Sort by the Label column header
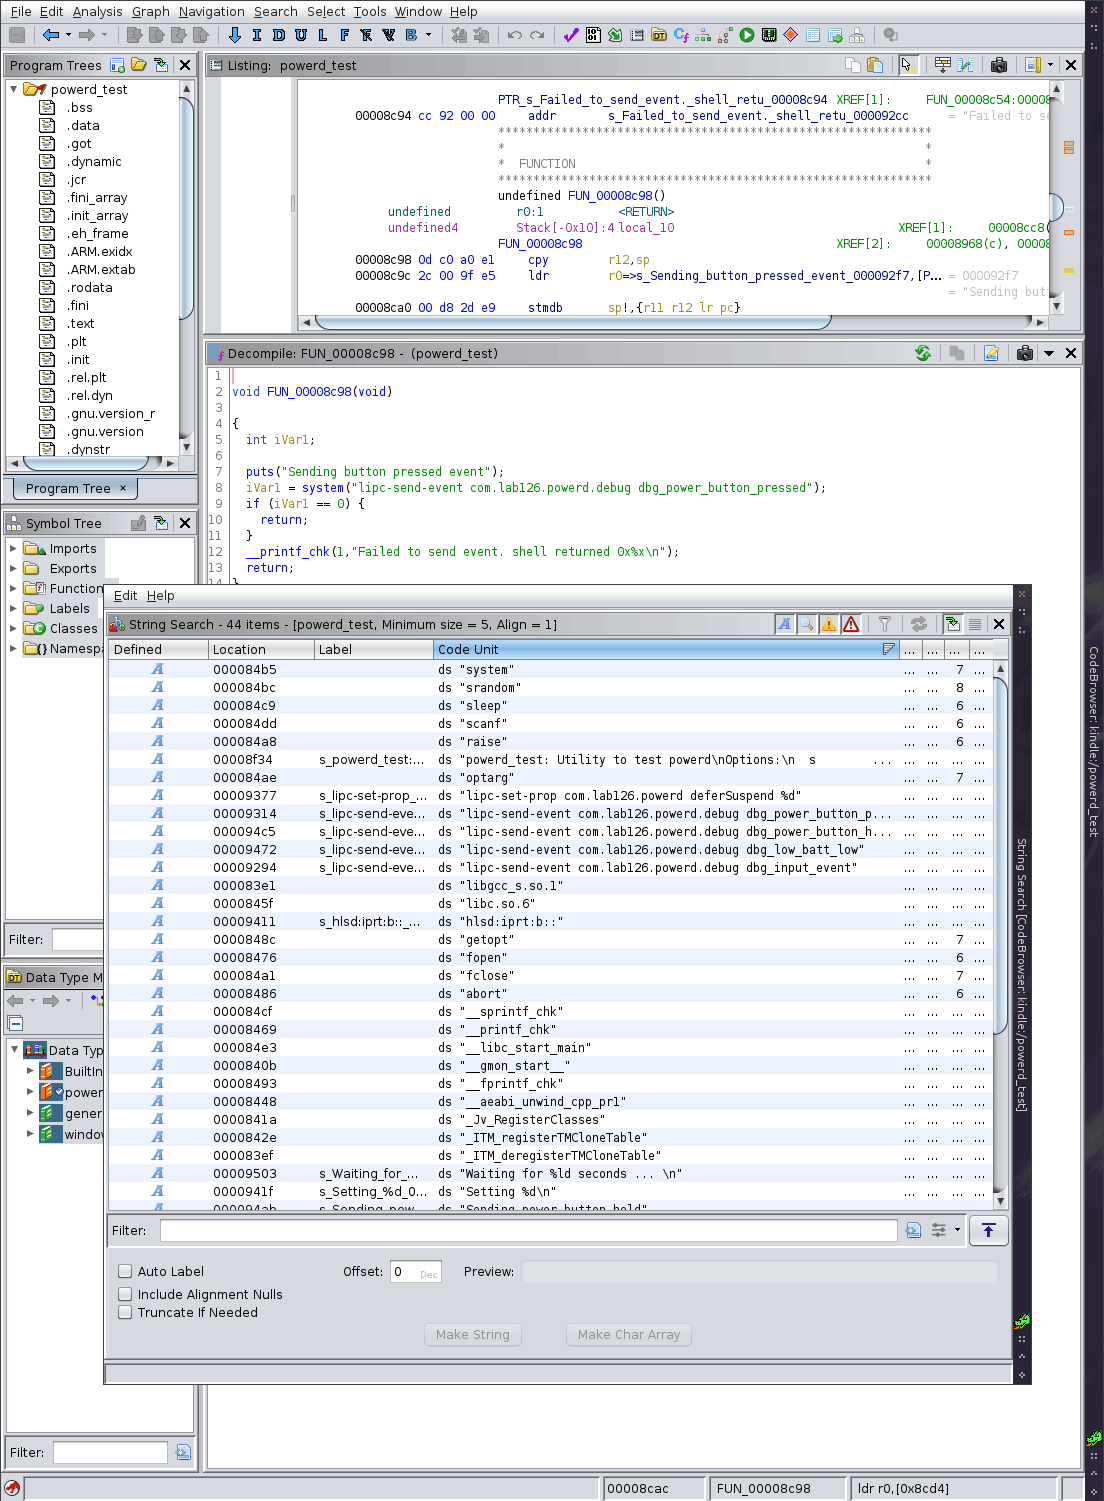 (373, 649)
